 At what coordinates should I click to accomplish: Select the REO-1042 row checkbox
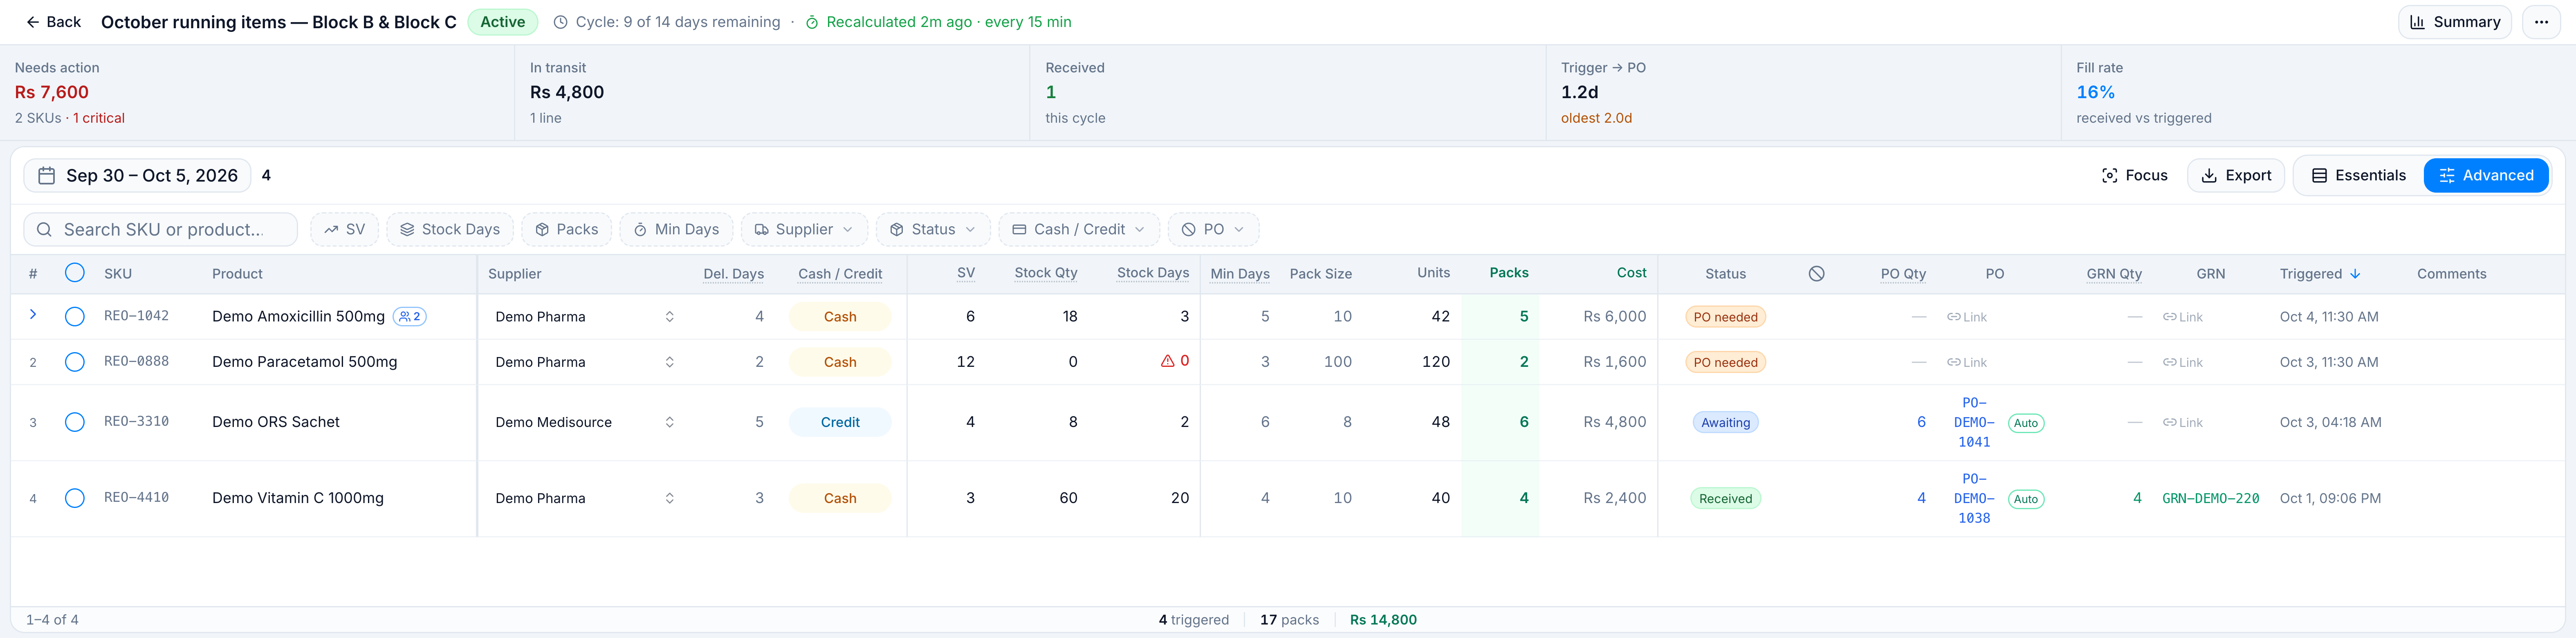click(75, 316)
